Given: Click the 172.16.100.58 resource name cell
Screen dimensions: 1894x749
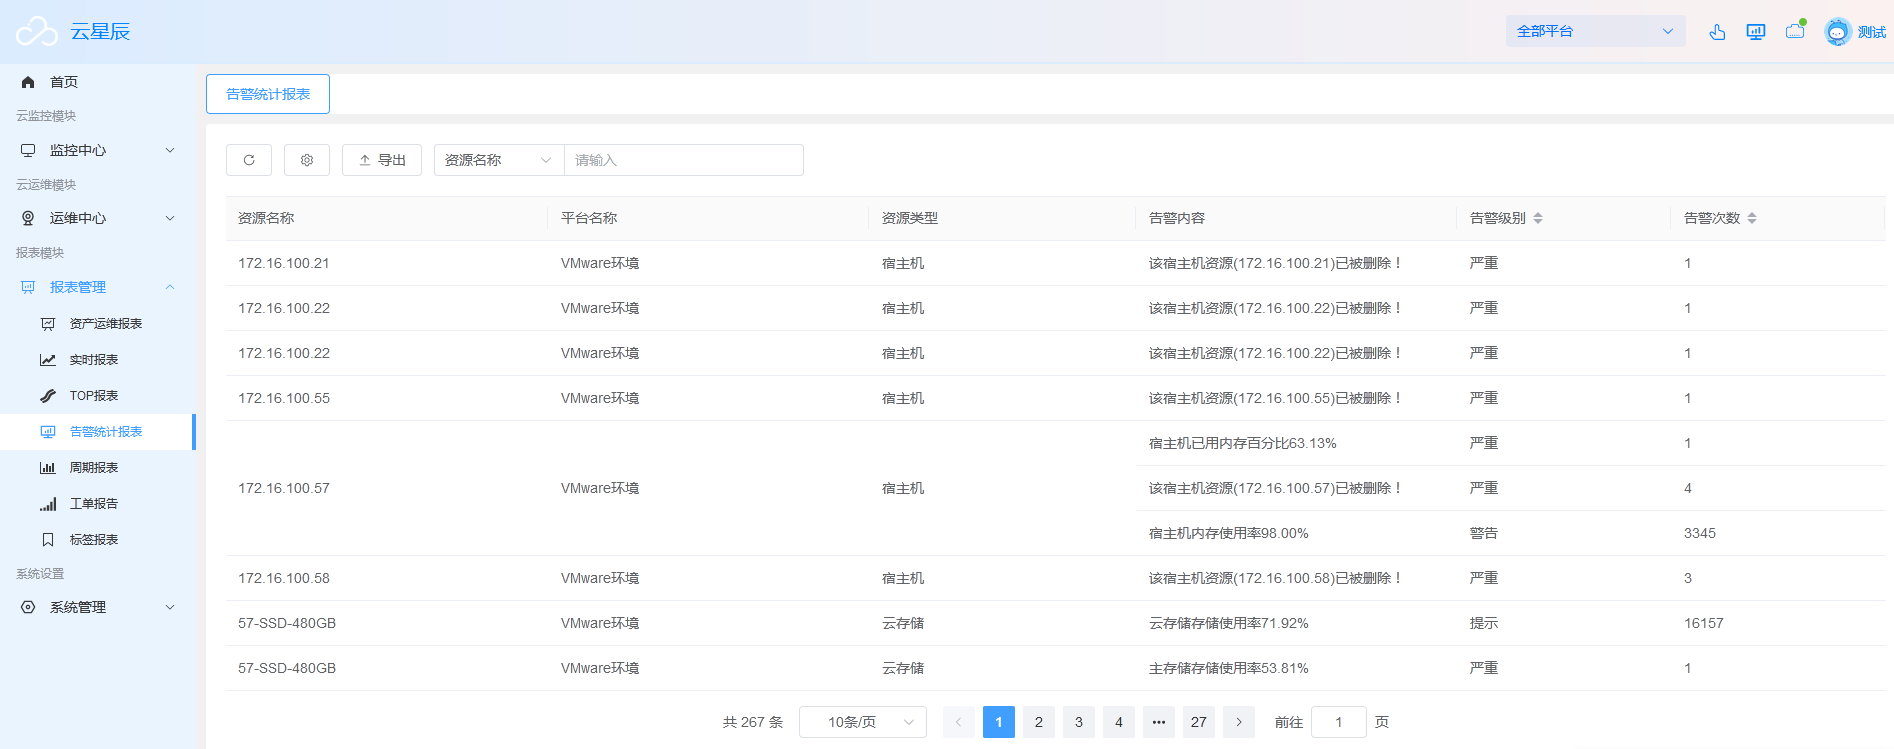Looking at the screenshot, I should (x=284, y=578).
